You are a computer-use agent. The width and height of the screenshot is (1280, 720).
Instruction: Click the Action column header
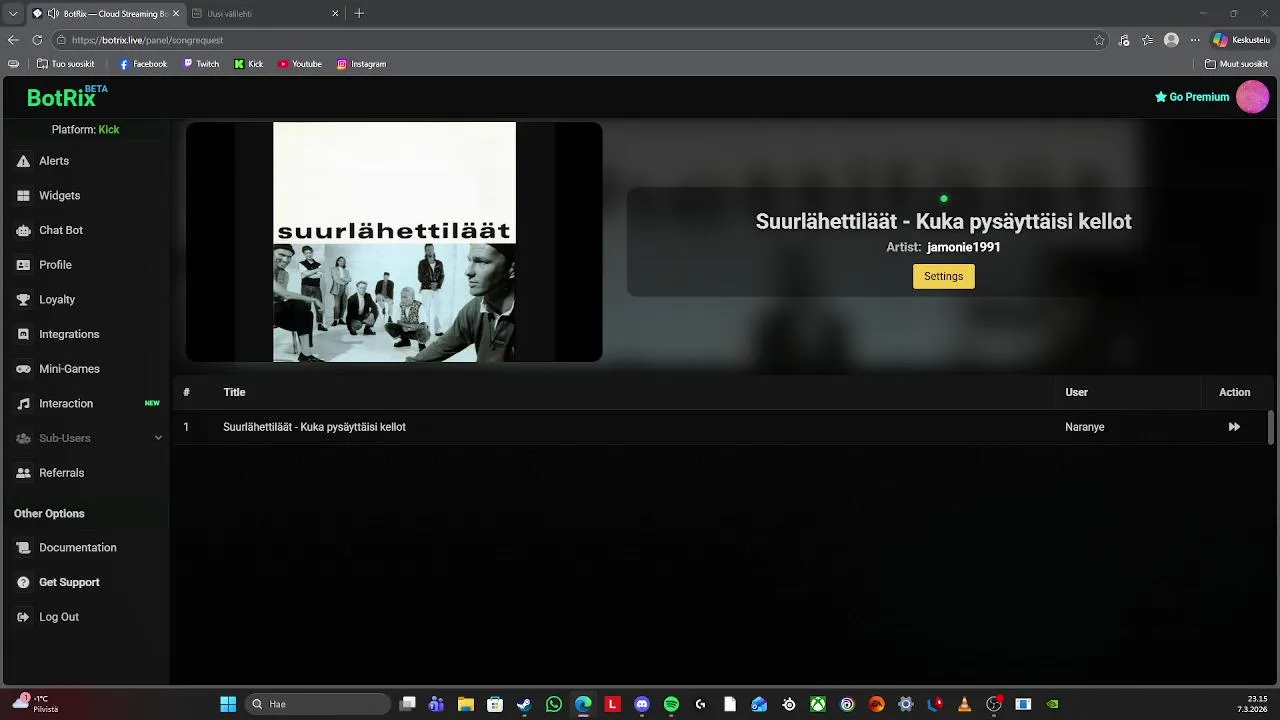pos(1234,393)
